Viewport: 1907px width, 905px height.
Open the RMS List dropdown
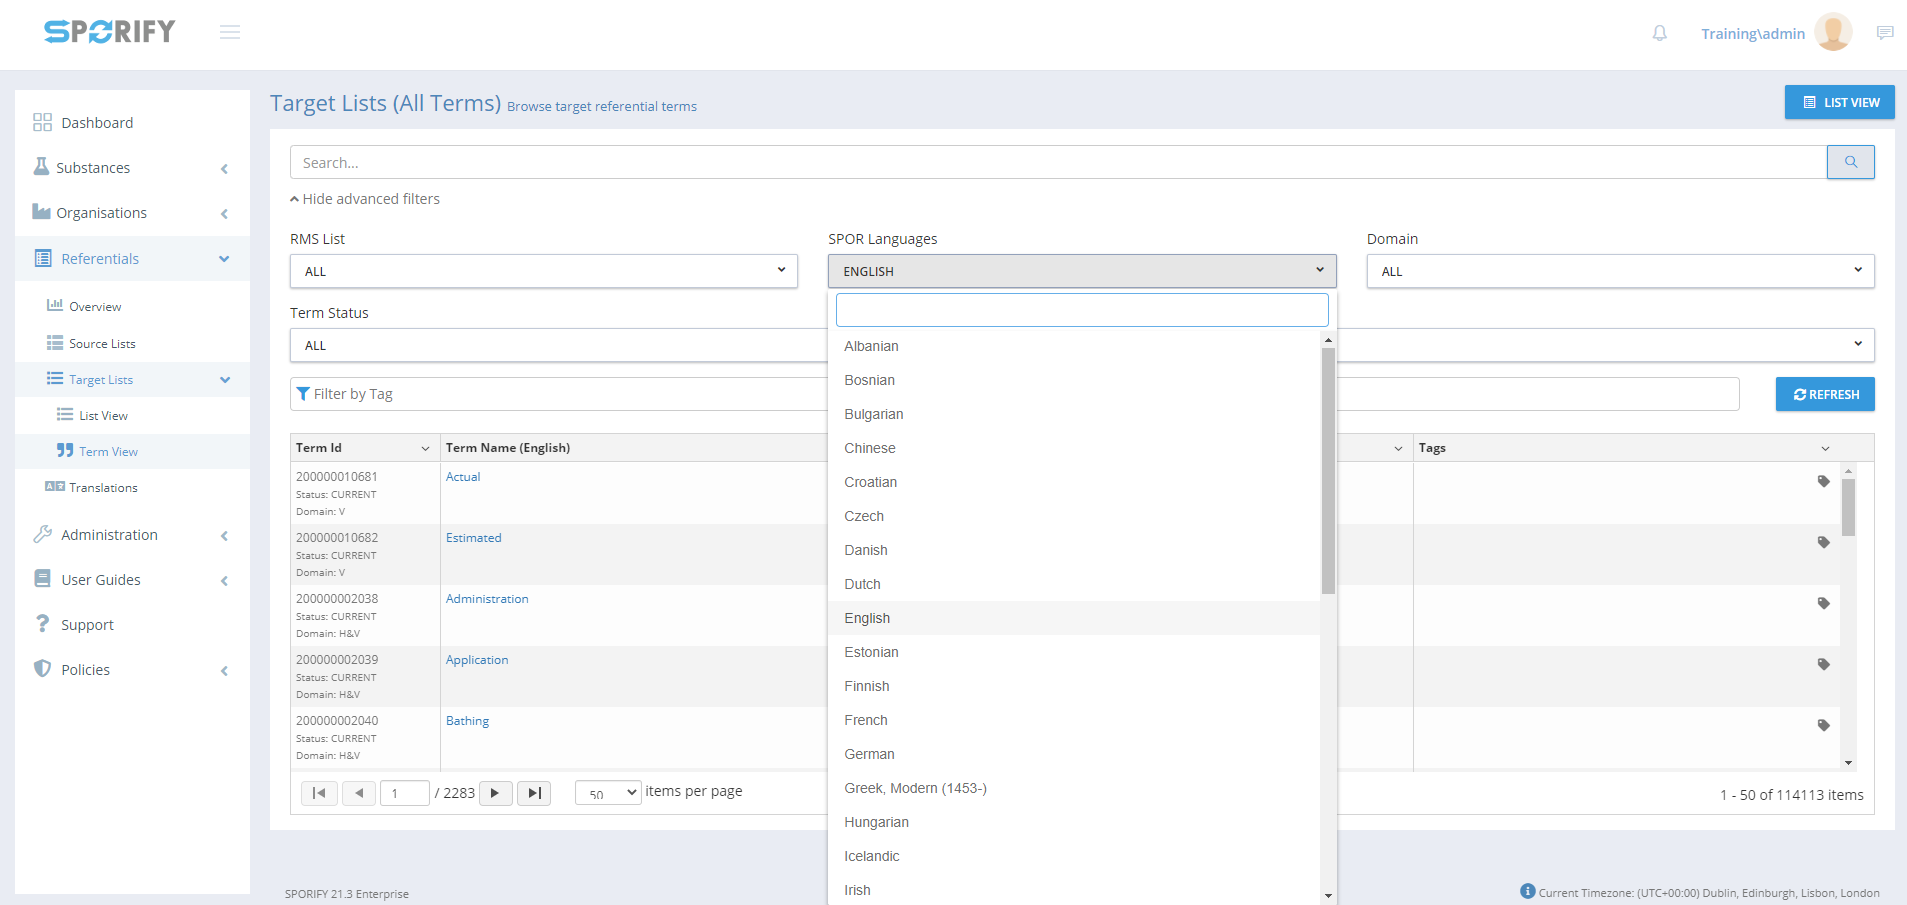pos(543,271)
